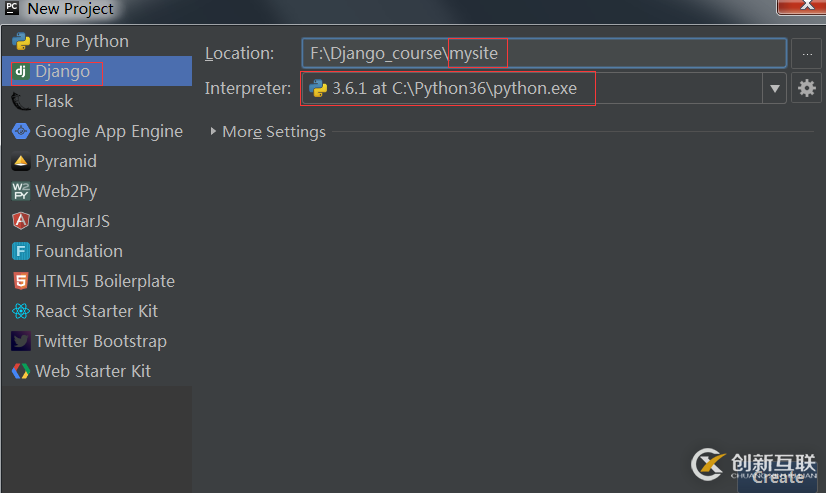826x493 pixels.
Task: Close the New Project dialog
Action: coord(800,7)
